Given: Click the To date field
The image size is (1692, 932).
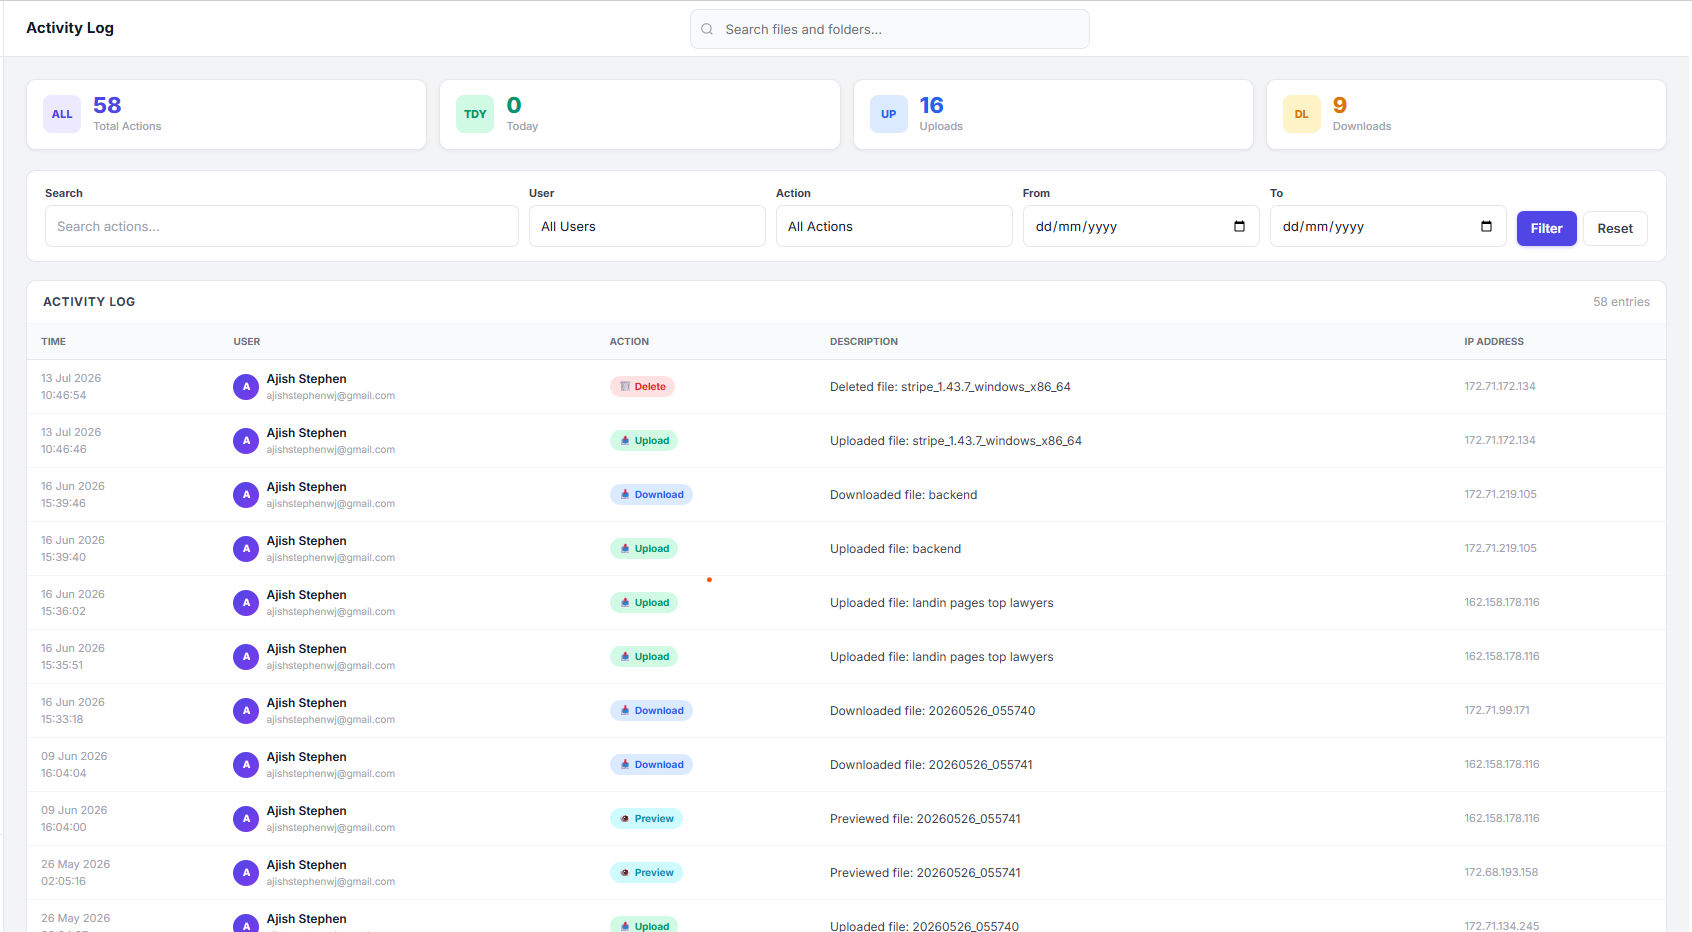Looking at the screenshot, I should (1388, 226).
